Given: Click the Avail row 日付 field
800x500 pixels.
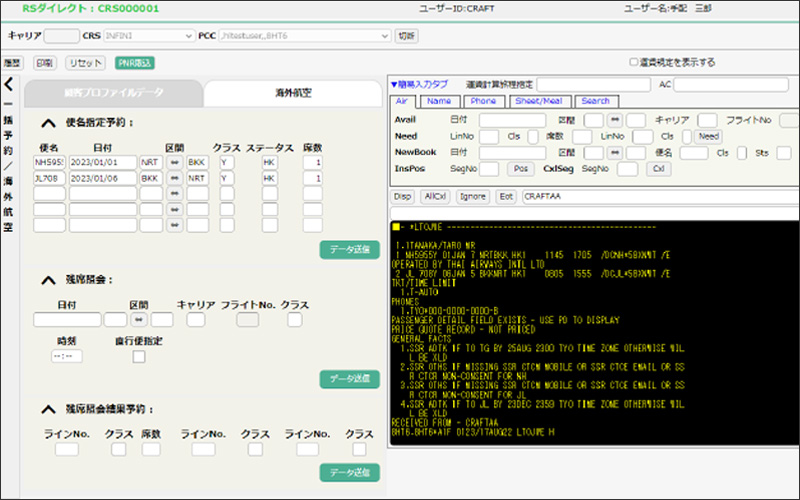Looking at the screenshot, I should point(512,120).
